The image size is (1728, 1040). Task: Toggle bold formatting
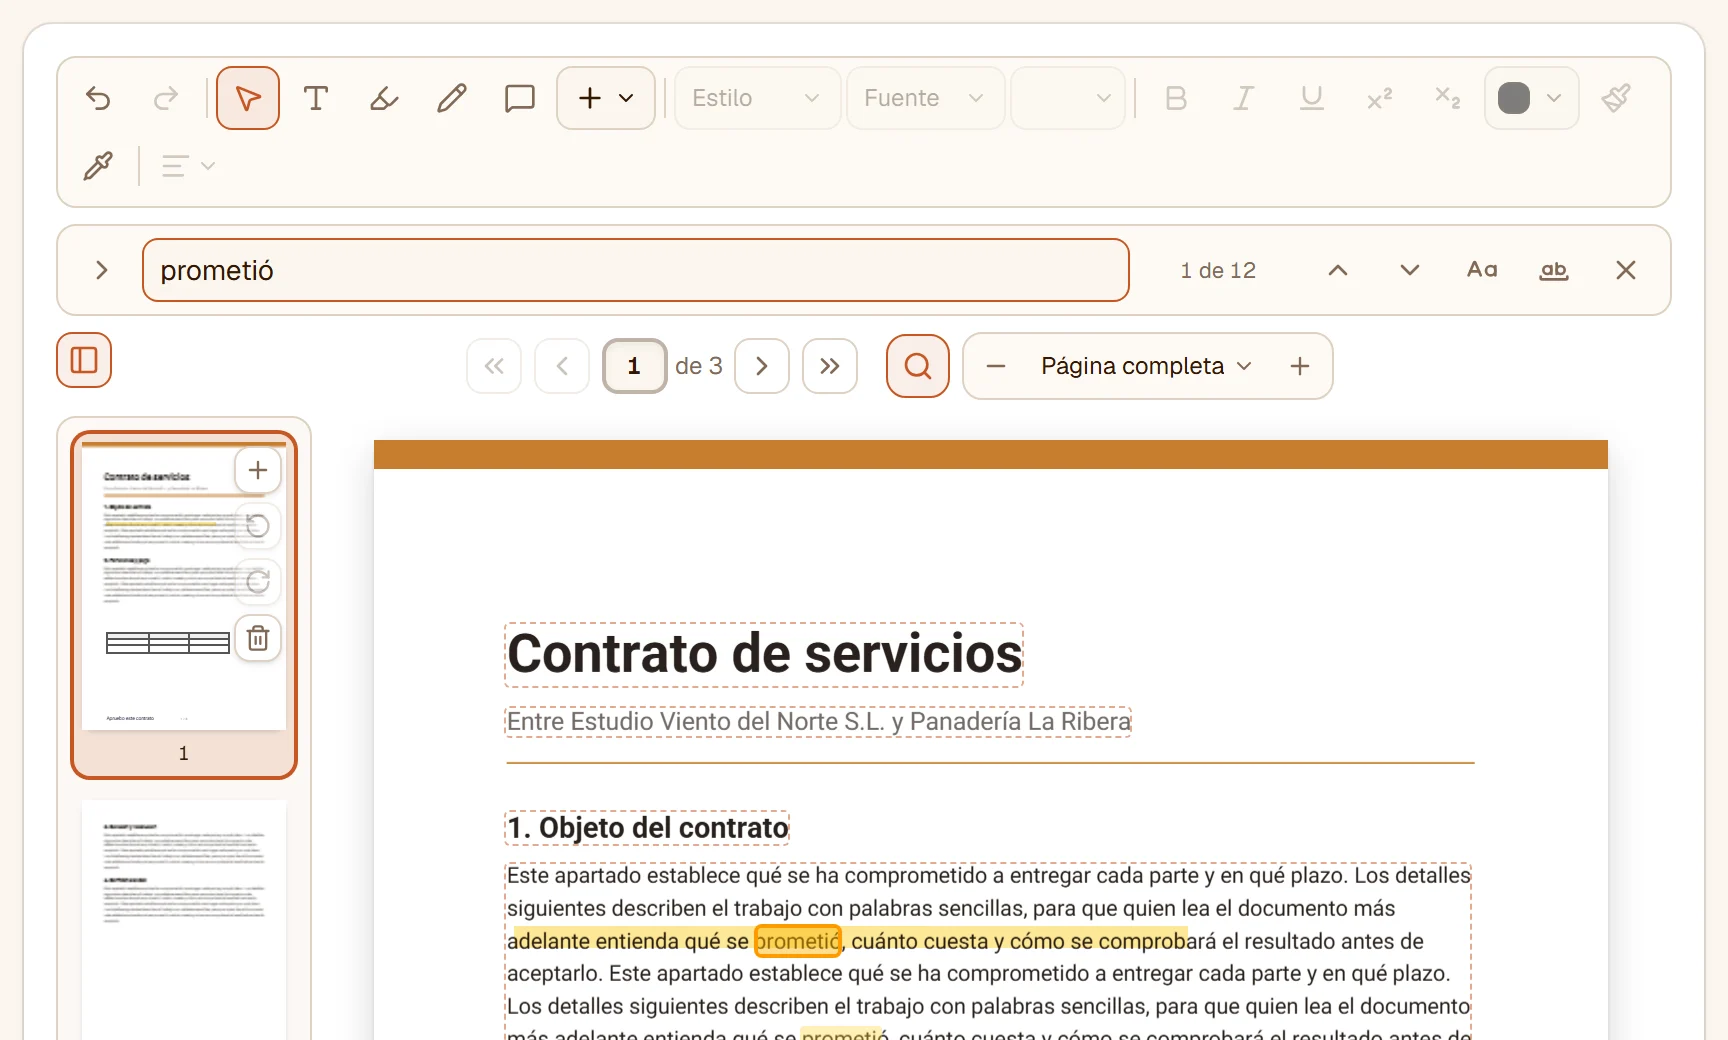click(x=1176, y=98)
